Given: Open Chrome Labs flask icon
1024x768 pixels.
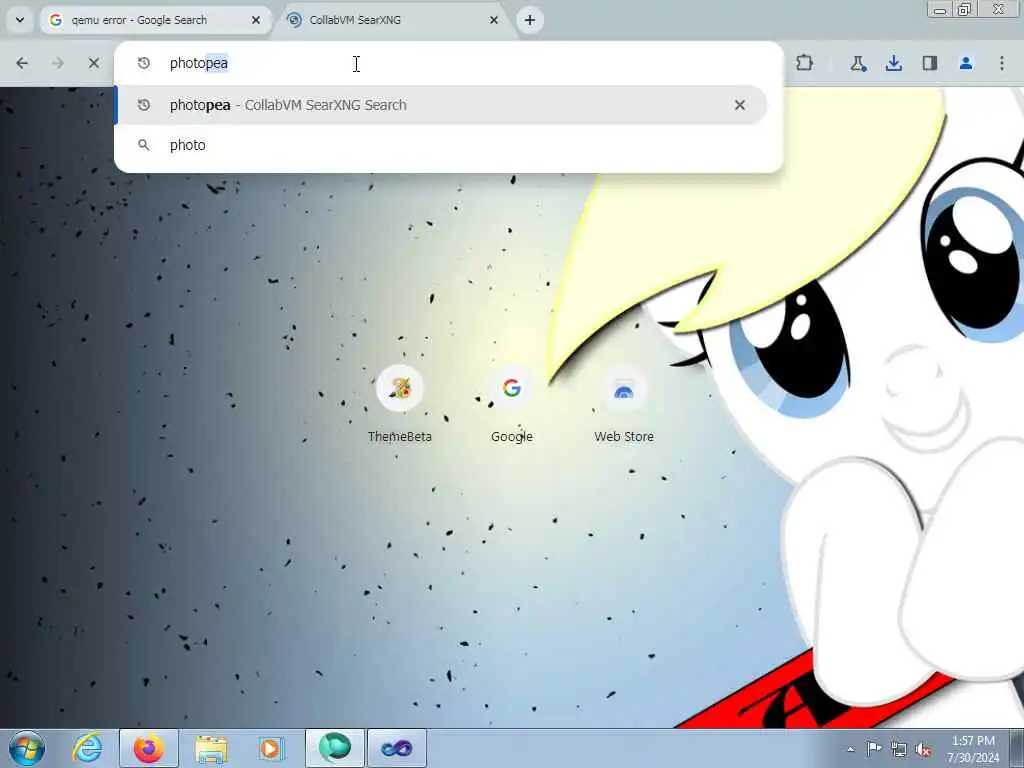Looking at the screenshot, I should coord(858,63).
